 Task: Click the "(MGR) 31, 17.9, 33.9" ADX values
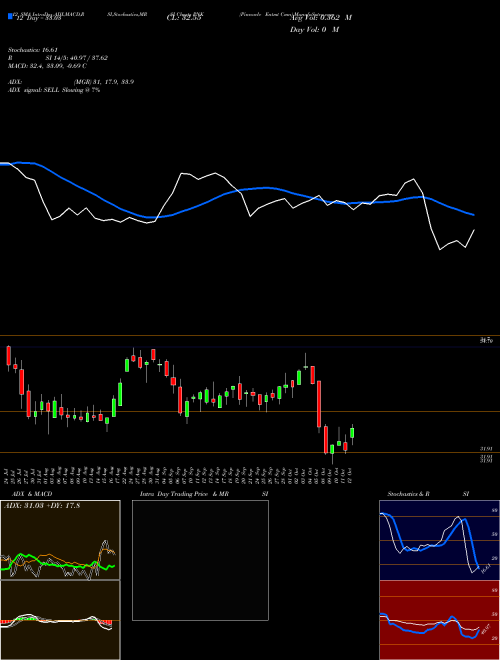[104, 82]
